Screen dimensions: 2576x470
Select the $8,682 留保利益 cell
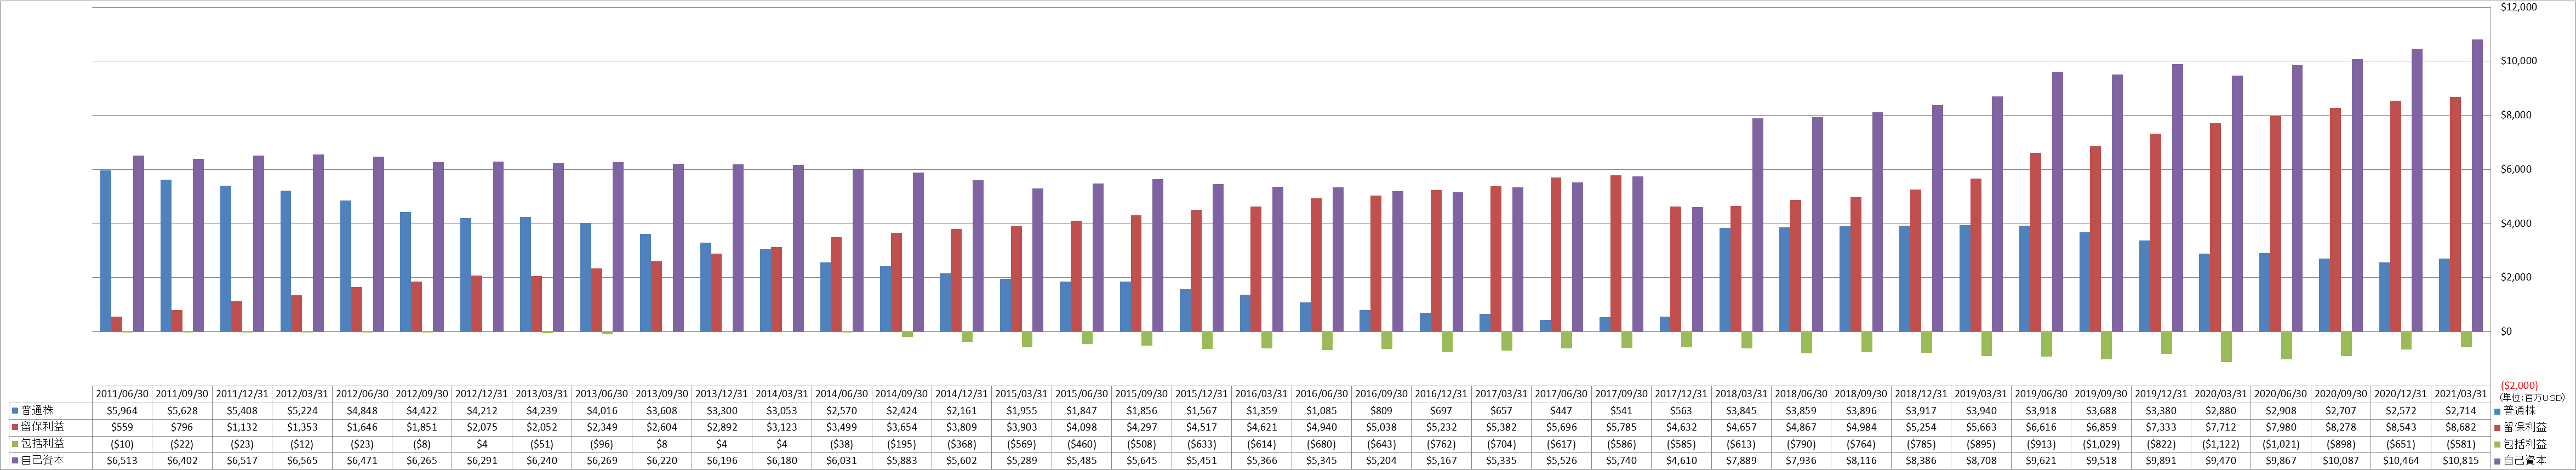point(2461,427)
